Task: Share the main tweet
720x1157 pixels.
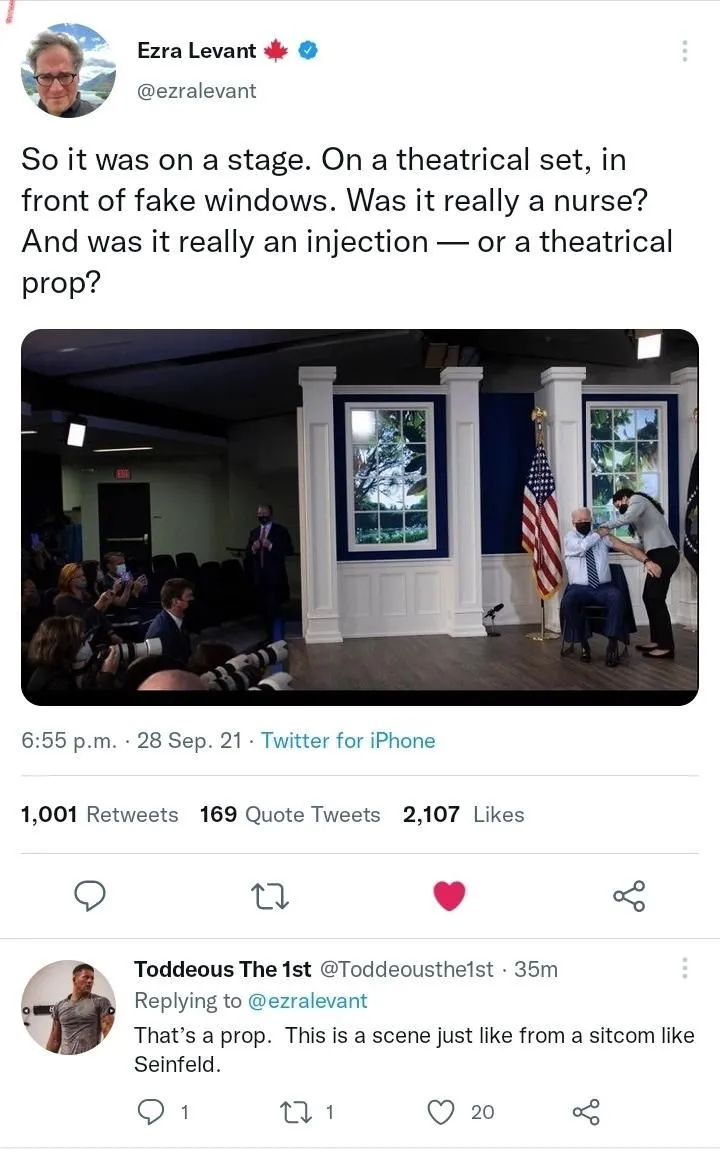Action: point(629,895)
